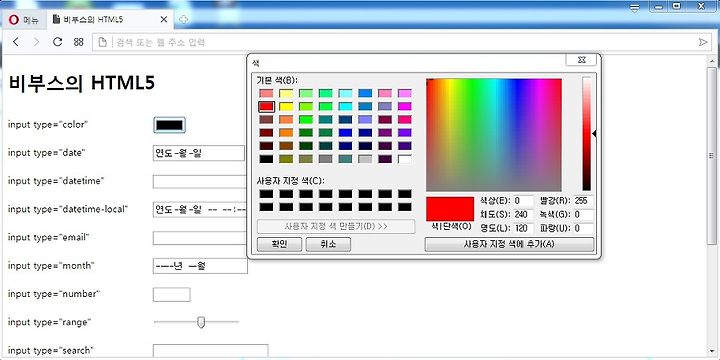
Task: Reload the page with refresh icon
Action: click(57, 42)
